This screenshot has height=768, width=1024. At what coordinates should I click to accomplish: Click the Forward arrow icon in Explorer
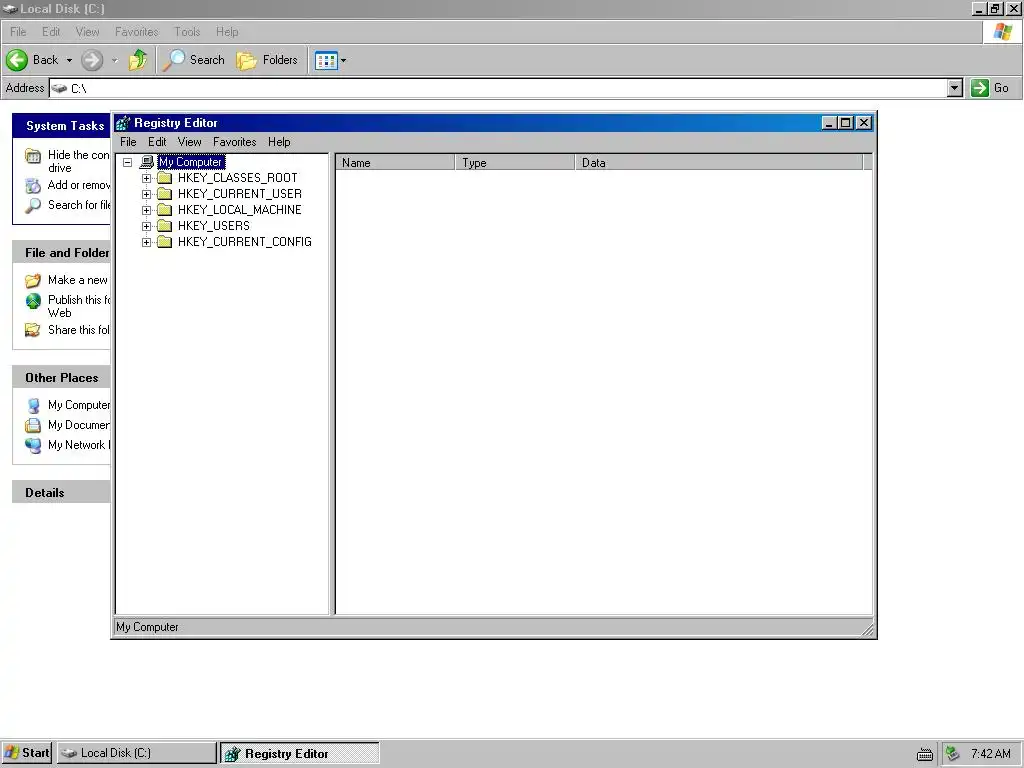(x=92, y=60)
